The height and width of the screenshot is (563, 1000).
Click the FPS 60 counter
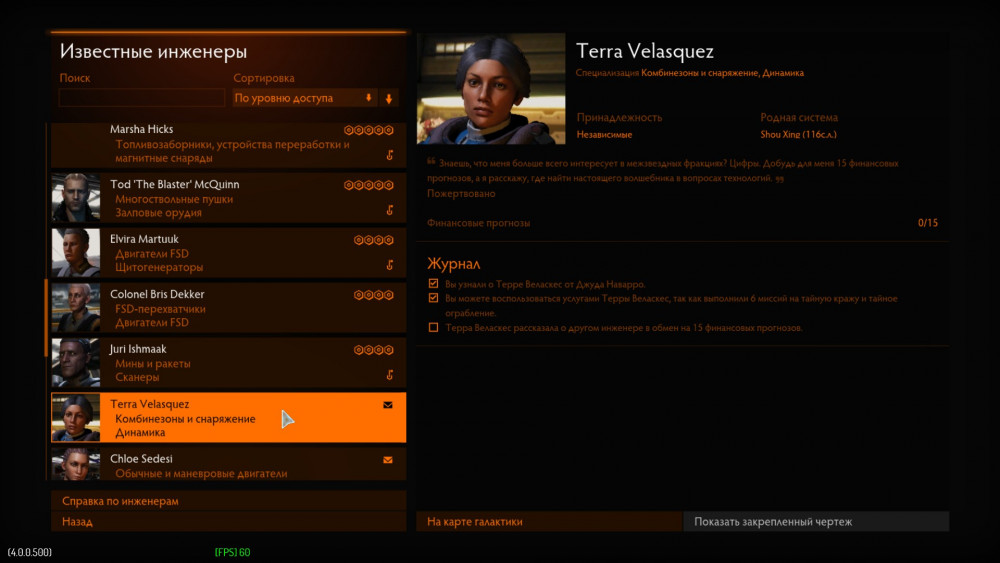[232, 552]
